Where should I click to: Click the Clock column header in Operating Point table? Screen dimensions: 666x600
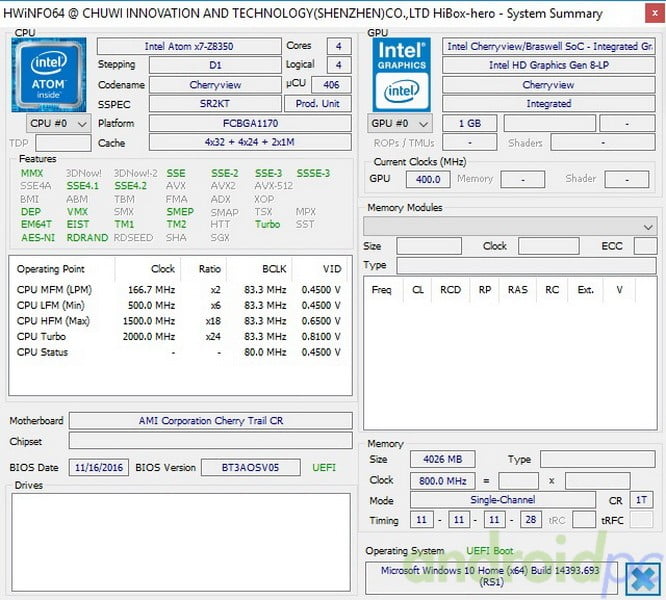click(x=163, y=269)
